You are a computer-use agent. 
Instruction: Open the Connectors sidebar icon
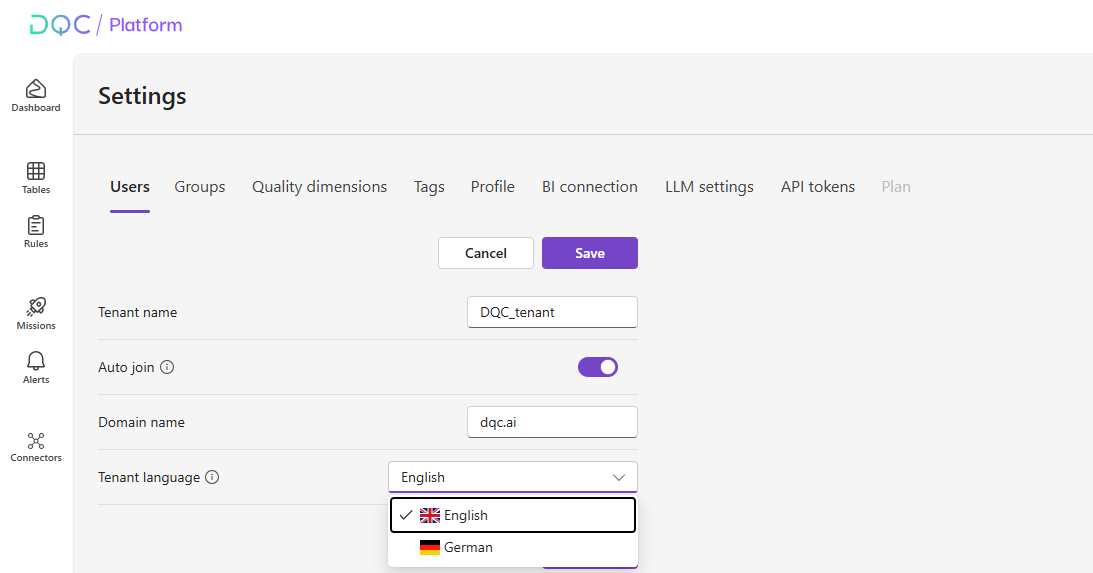point(36,440)
